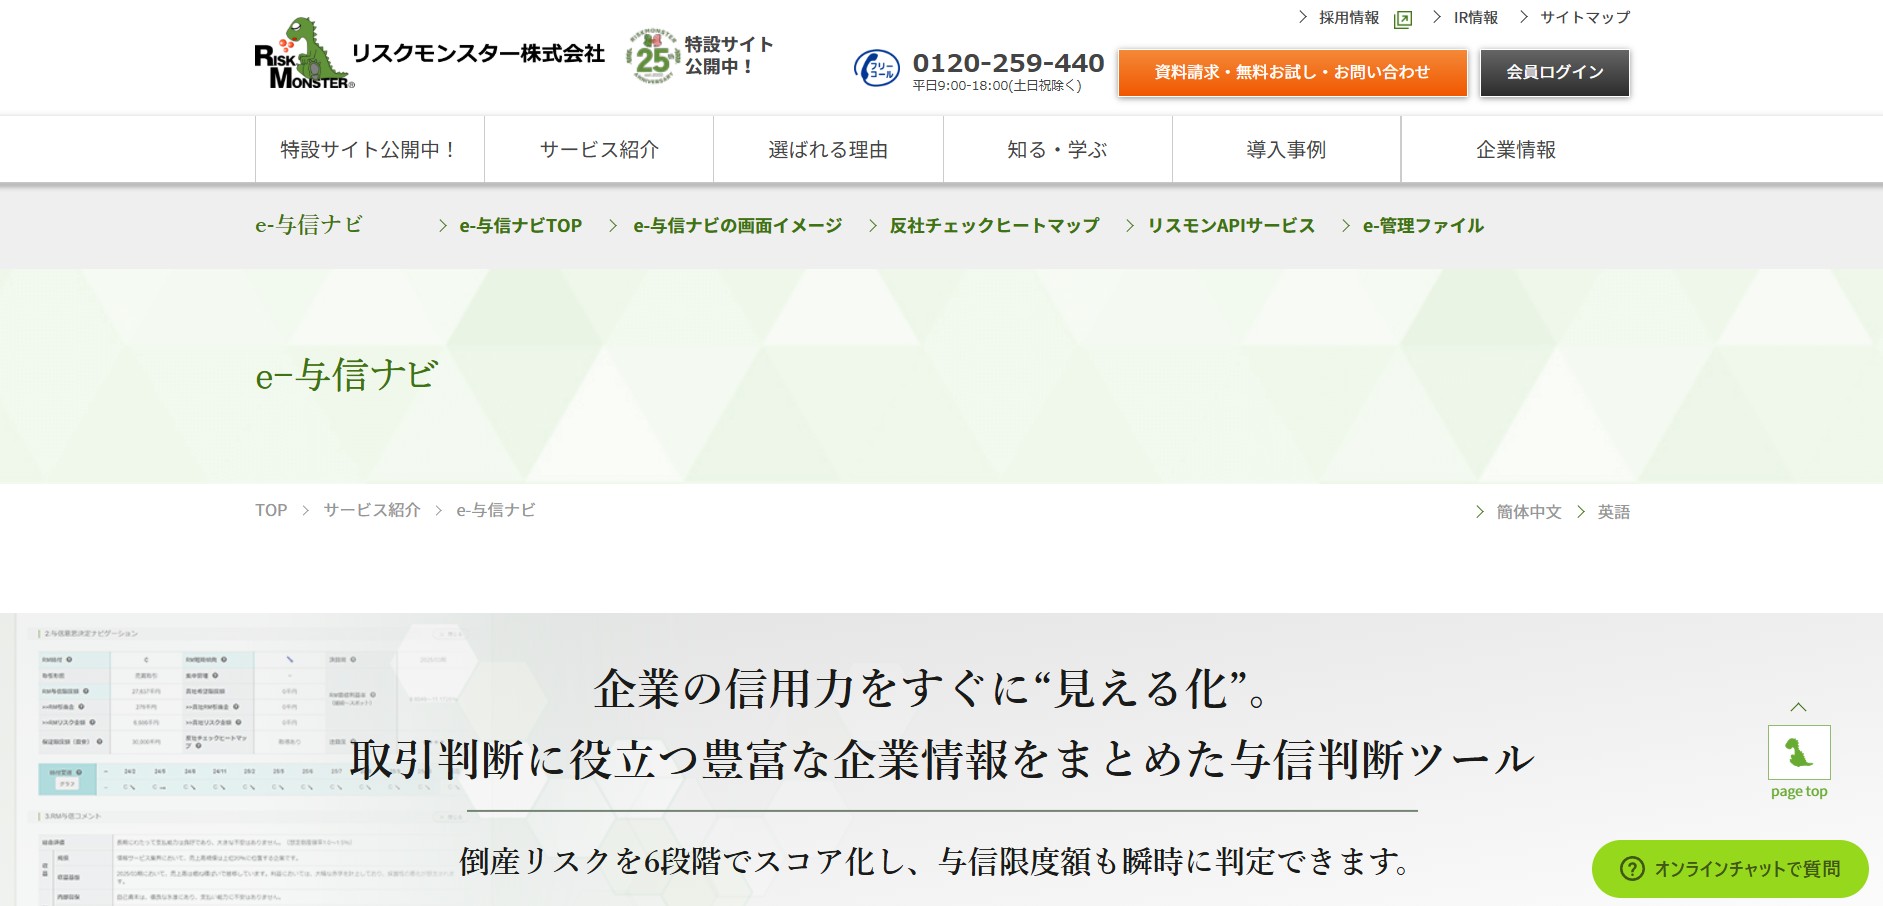Open リスモンAPIサービス sub navigation link
1883x906 pixels.
pos(1231,226)
